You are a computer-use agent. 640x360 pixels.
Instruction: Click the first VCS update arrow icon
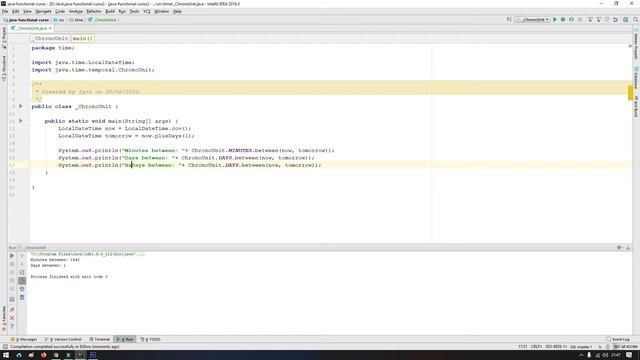[590, 20]
